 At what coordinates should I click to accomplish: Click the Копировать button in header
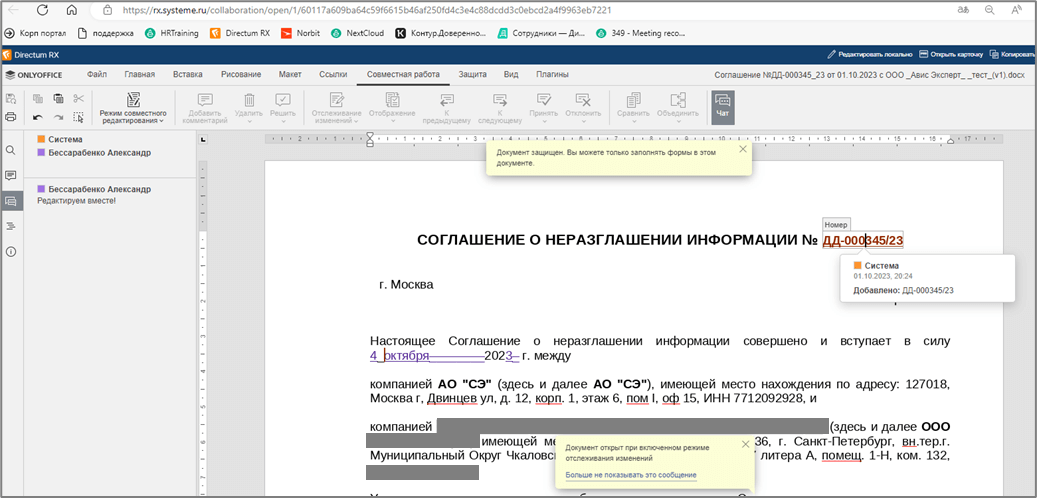click(1012, 54)
